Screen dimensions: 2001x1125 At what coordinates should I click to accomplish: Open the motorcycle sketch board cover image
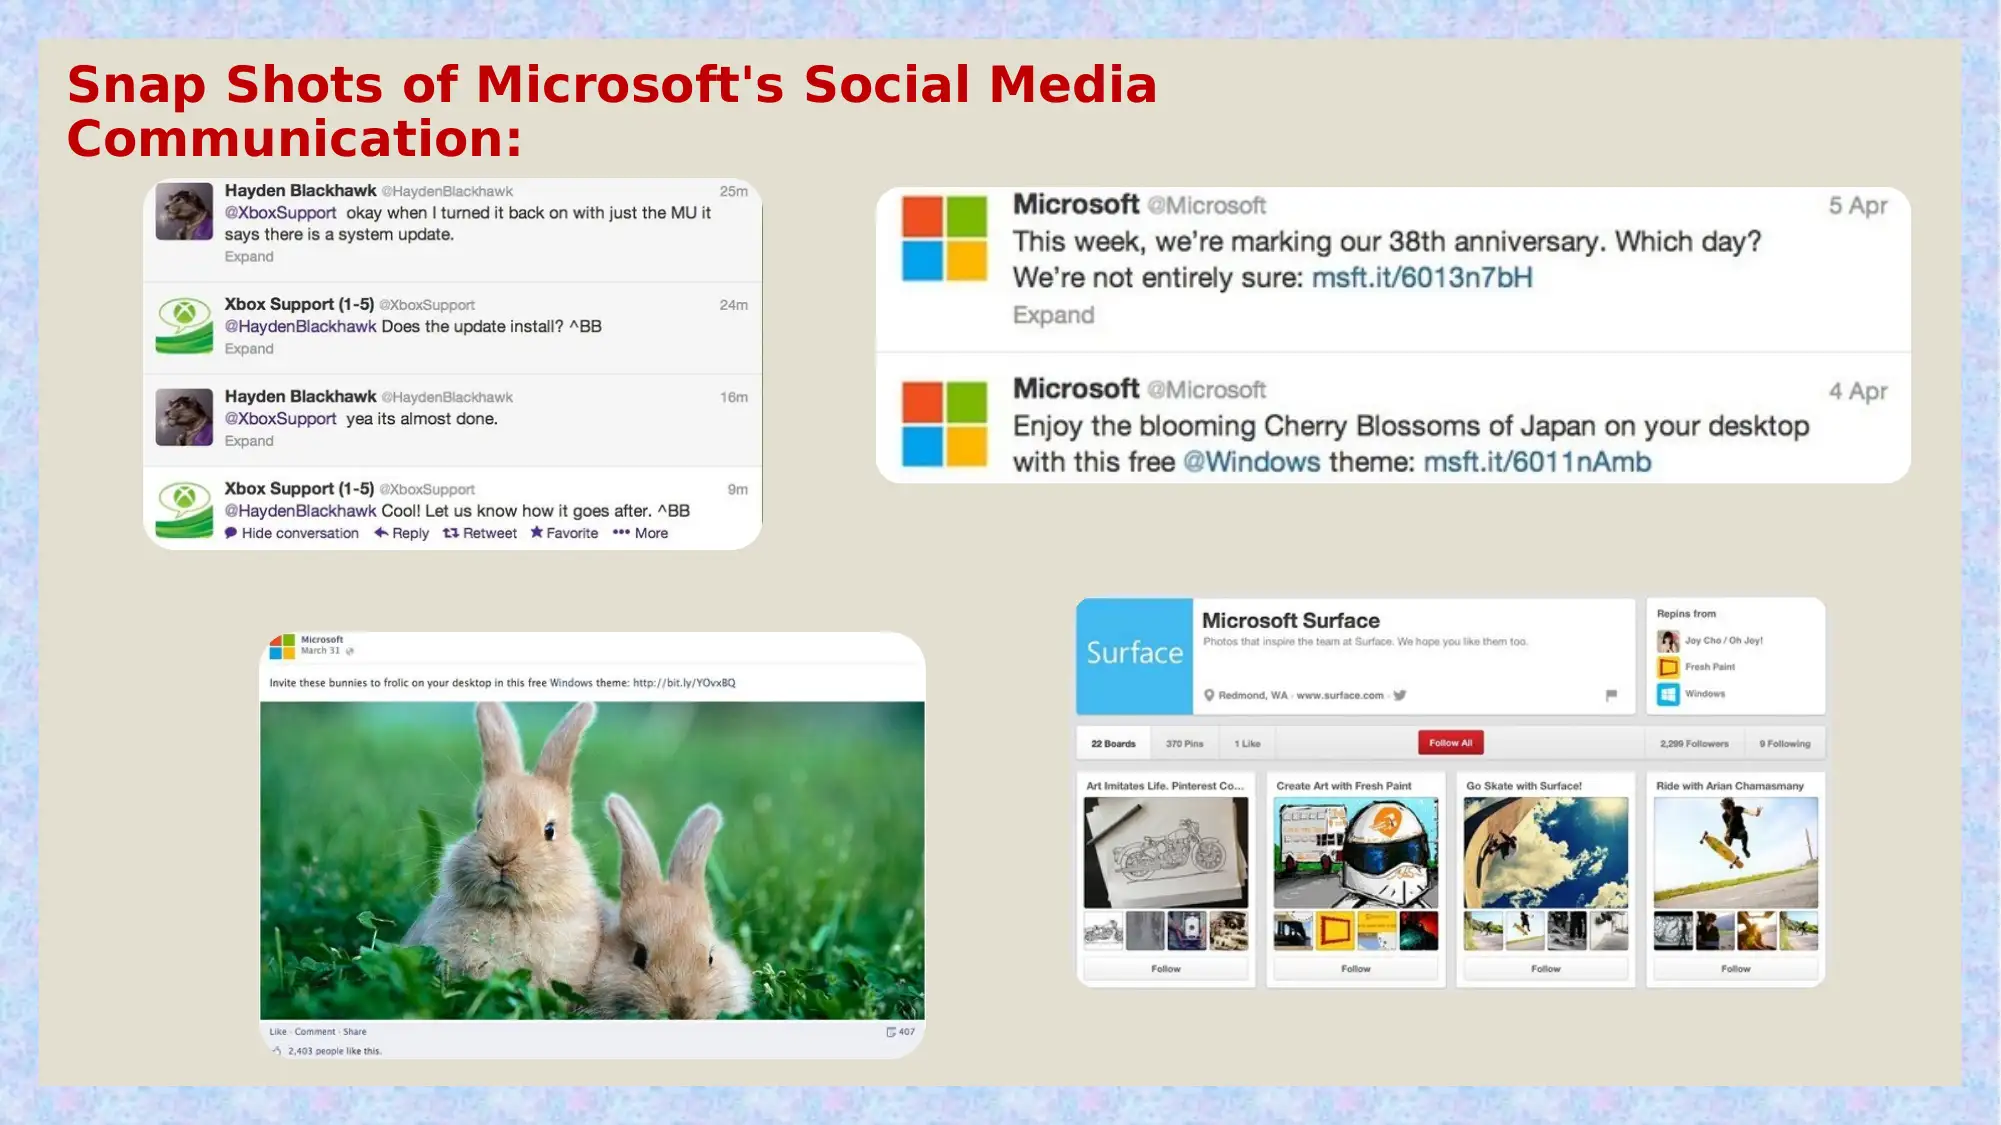point(1166,853)
